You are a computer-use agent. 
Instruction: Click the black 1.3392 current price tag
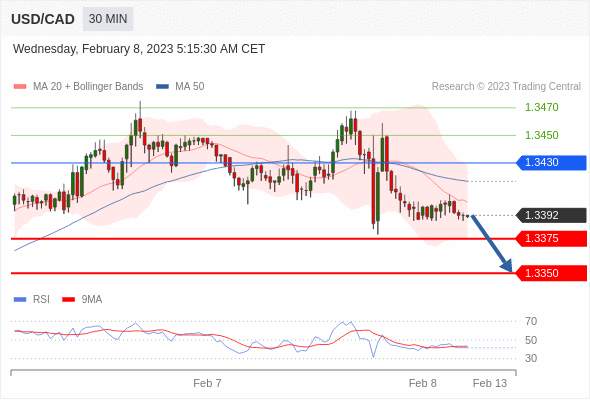tap(552, 215)
